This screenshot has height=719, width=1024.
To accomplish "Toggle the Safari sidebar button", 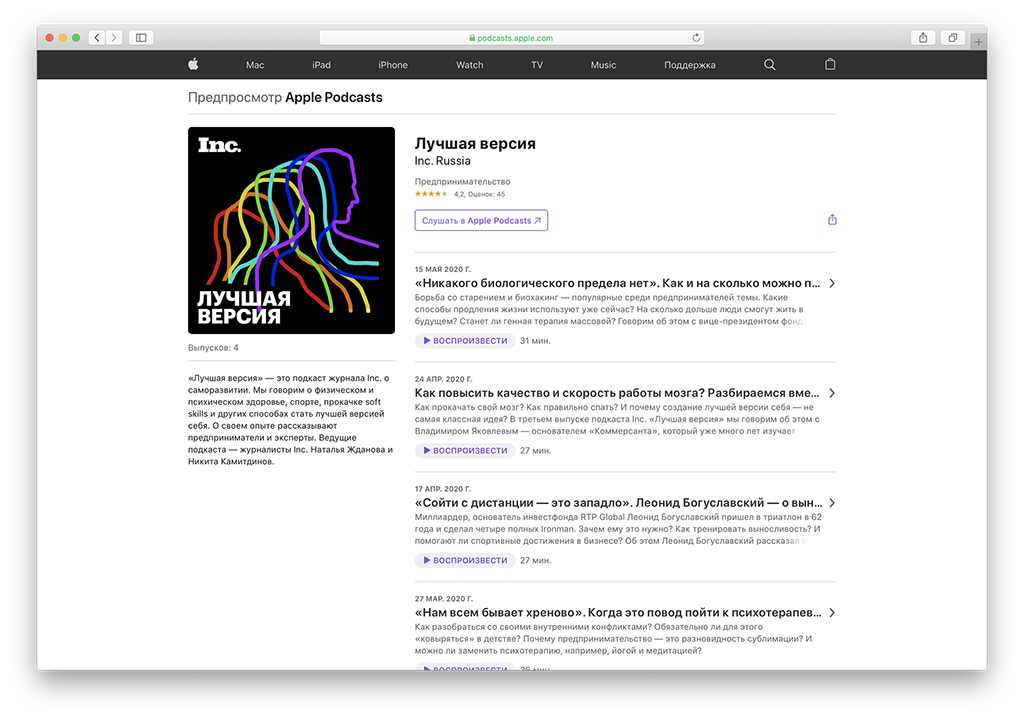I will tap(141, 38).
